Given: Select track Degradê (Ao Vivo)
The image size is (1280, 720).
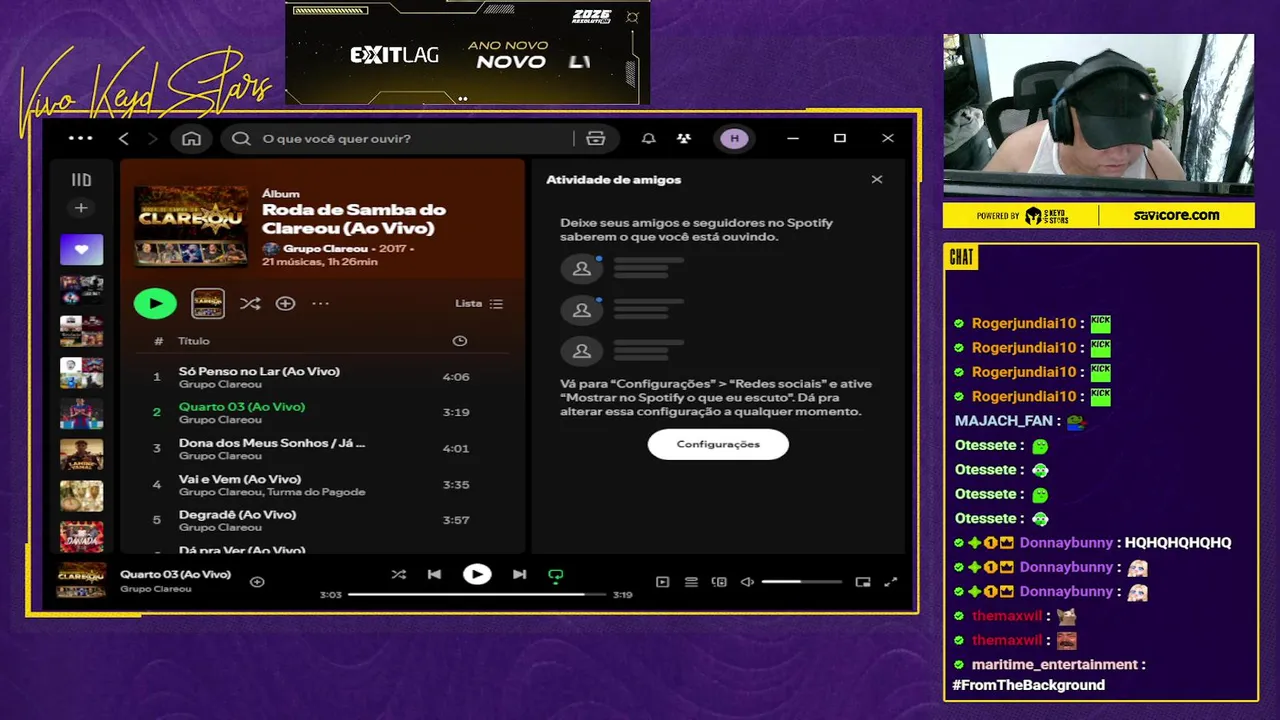Looking at the screenshot, I should 320,520.
